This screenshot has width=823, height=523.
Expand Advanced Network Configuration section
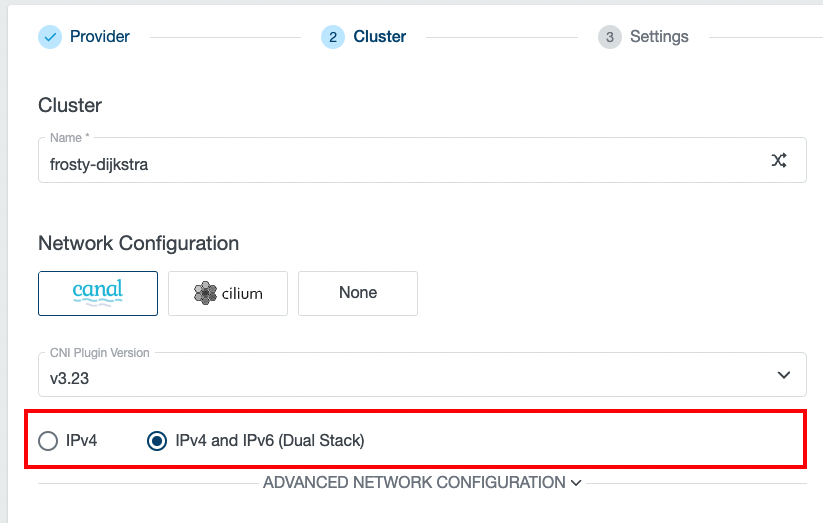pyautogui.click(x=414, y=483)
